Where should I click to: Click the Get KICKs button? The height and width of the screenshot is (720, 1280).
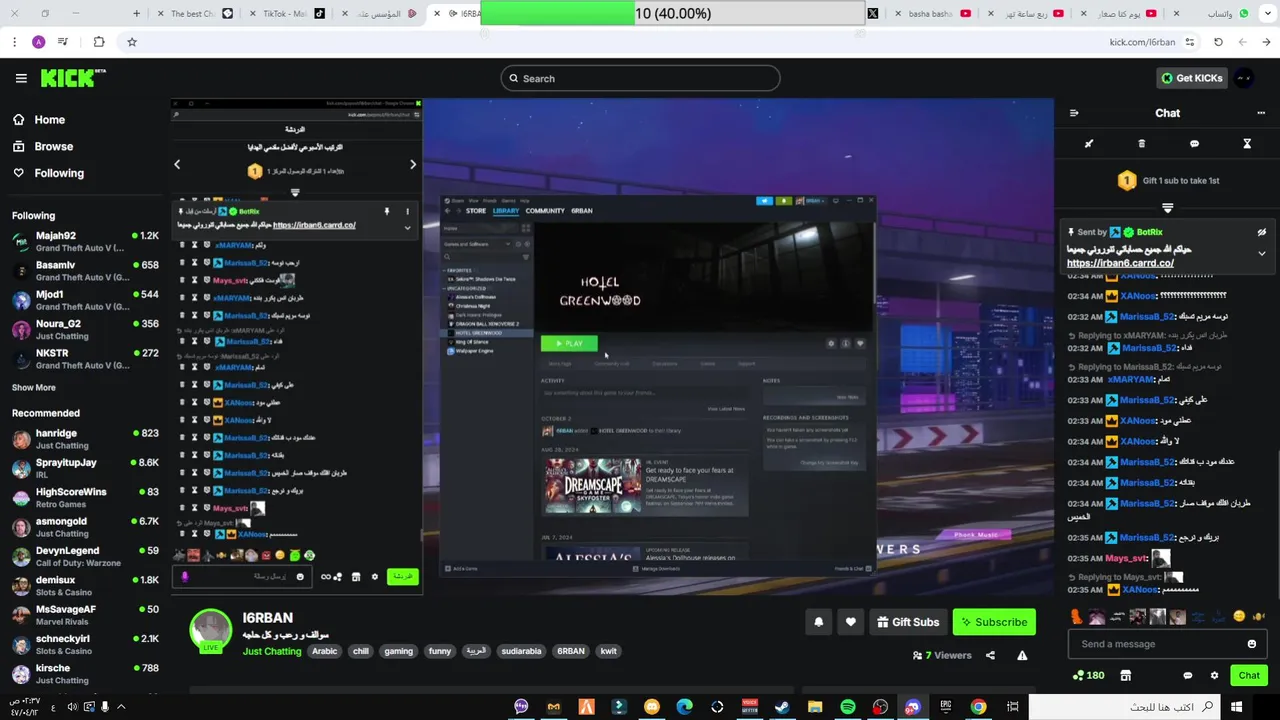[1190, 78]
